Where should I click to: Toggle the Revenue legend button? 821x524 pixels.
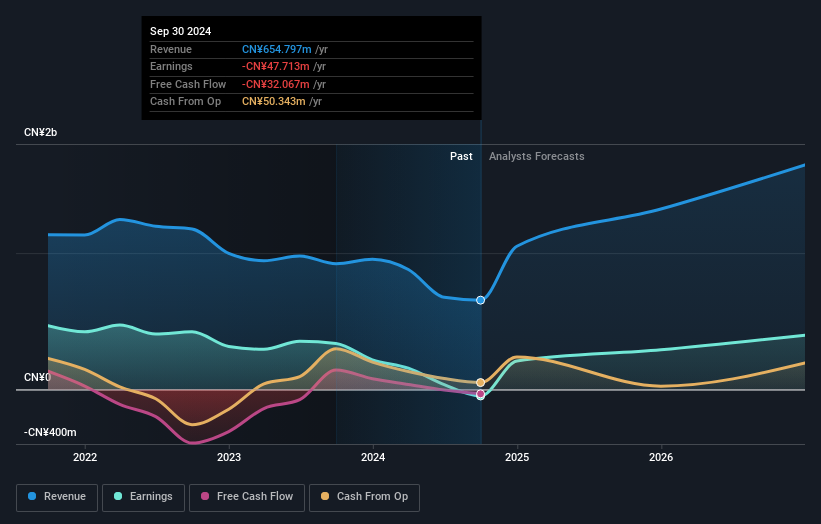tap(57, 497)
